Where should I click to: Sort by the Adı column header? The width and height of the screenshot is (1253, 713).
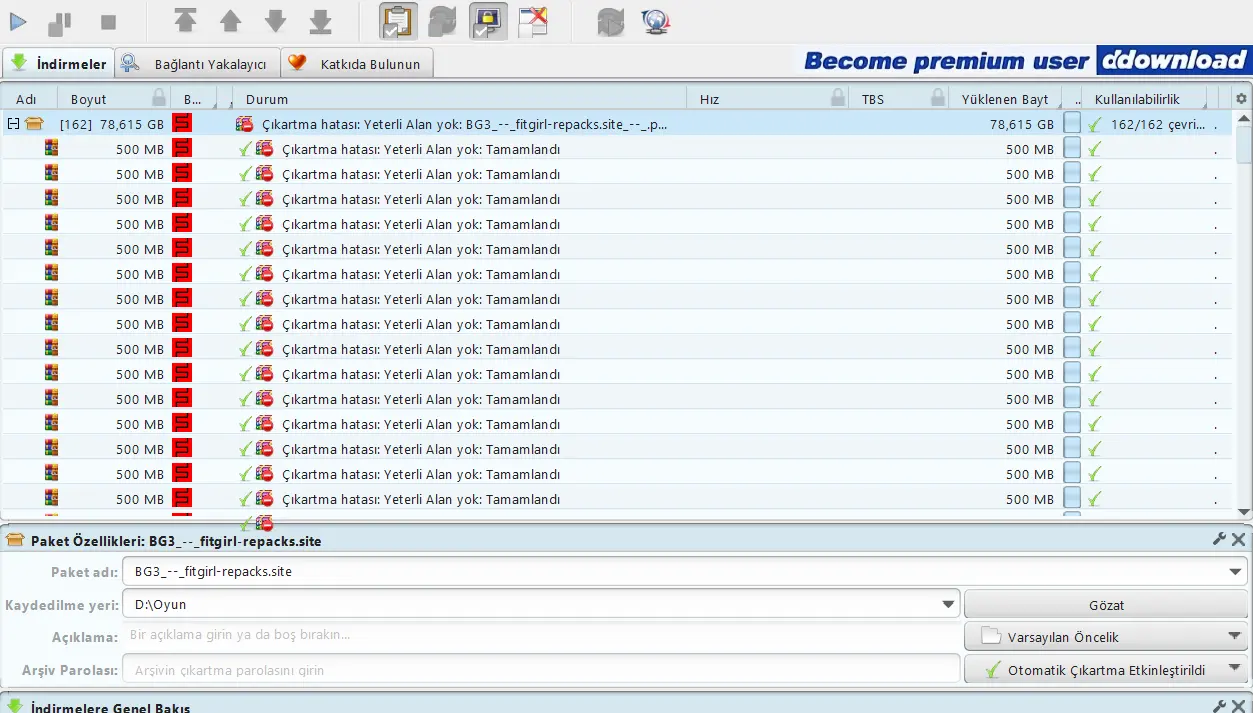(27, 99)
